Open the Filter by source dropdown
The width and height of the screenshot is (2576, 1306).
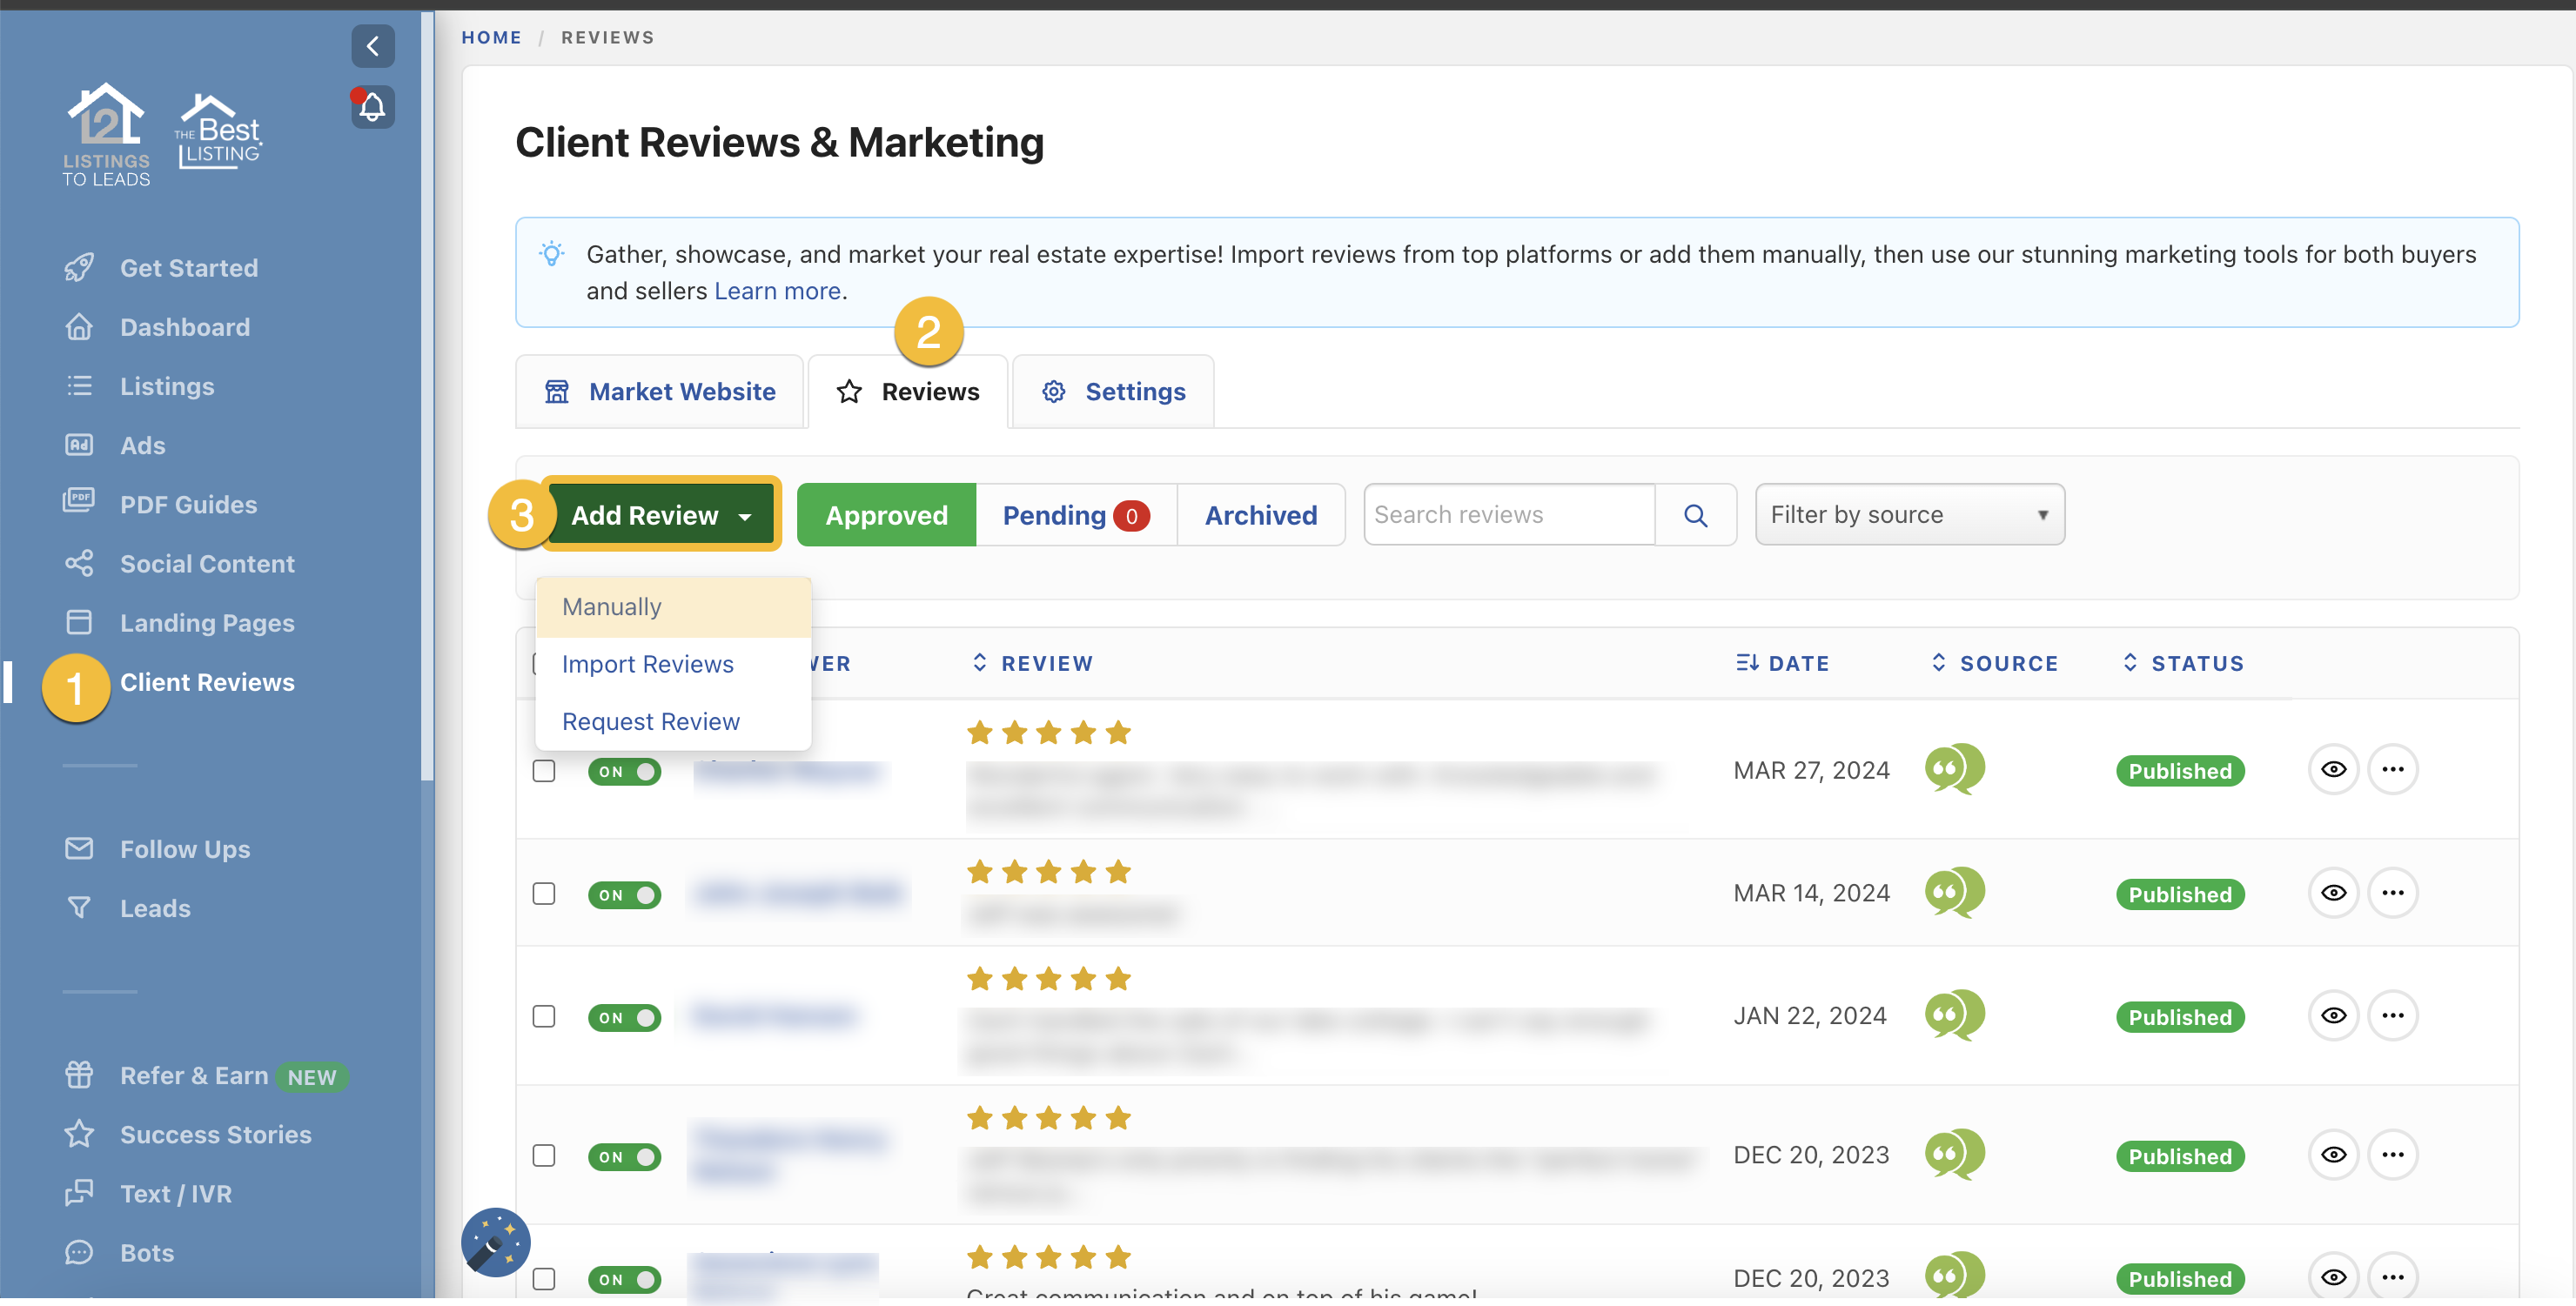[1908, 514]
